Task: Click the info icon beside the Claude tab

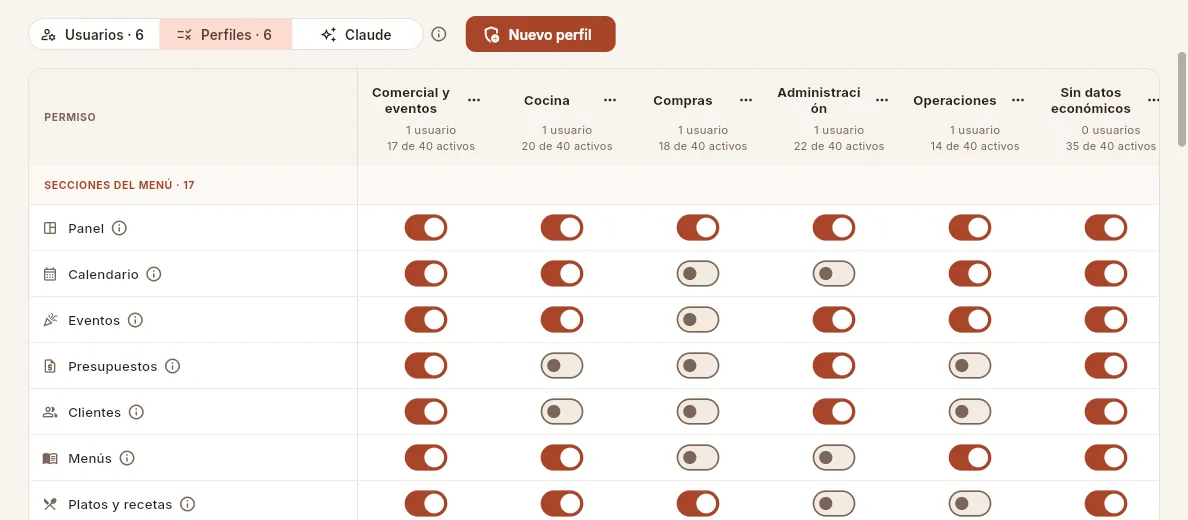Action: tap(439, 34)
